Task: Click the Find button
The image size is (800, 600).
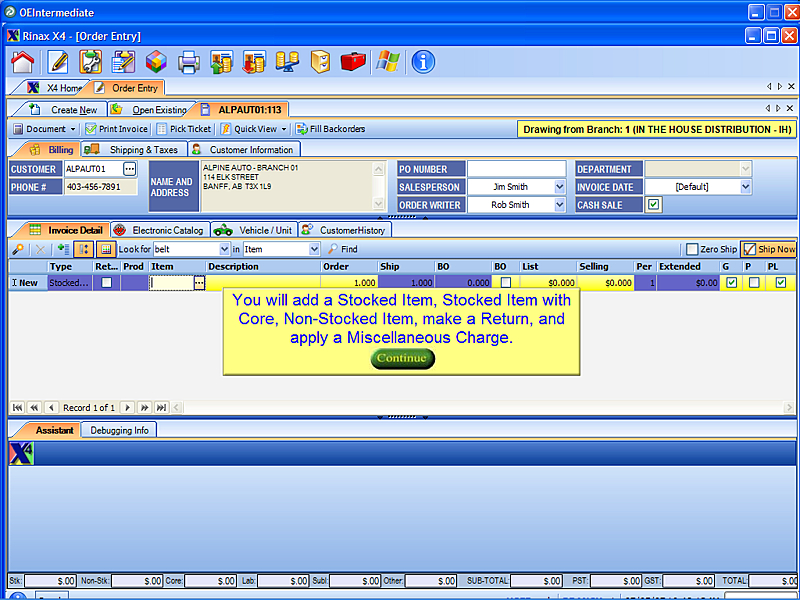Action: pos(343,249)
